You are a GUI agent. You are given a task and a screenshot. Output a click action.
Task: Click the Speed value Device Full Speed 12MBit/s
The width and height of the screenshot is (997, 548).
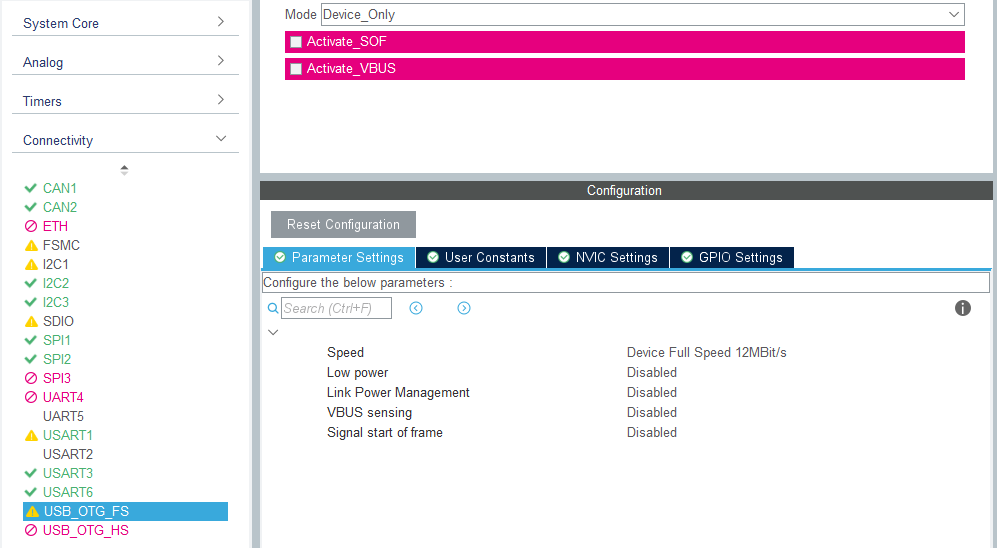point(706,352)
